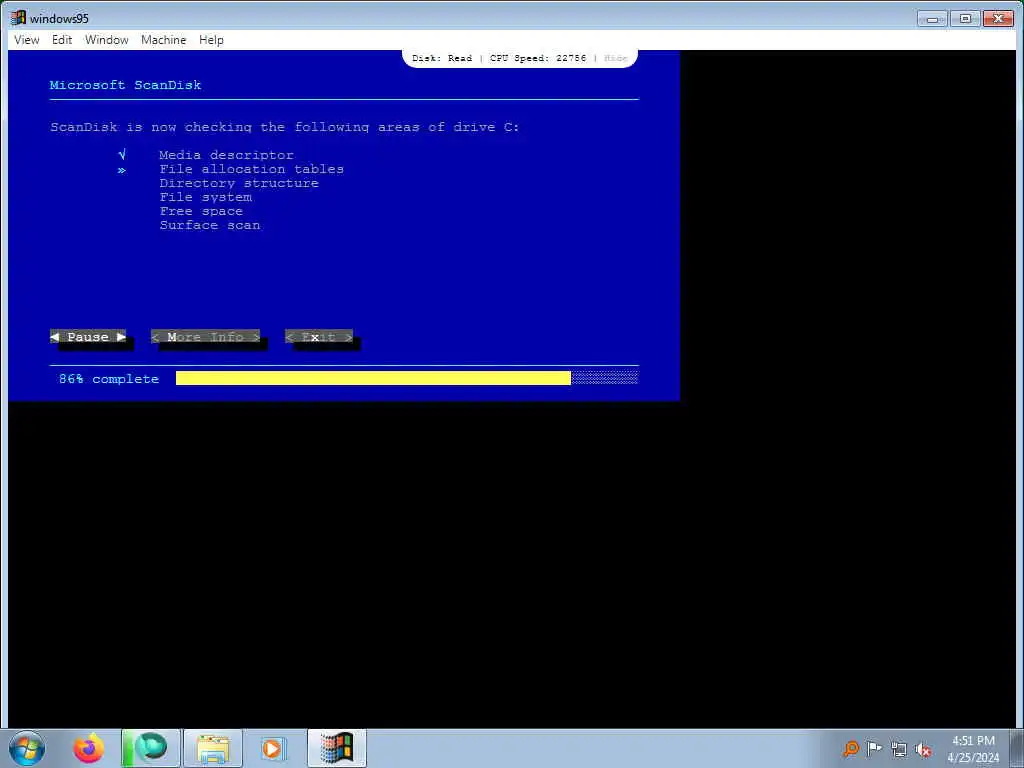1024x768 pixels.
Task: Click the faded Hide link in status pill
Action: coord(615,58)
